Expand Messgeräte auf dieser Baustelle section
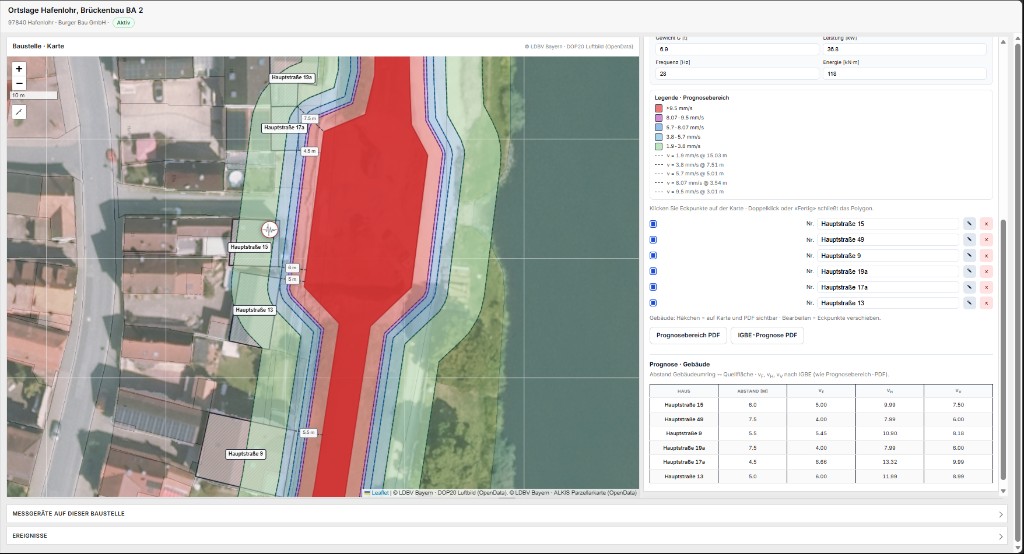The width and height of the screenshot is (1024, 554). [508, 513]
